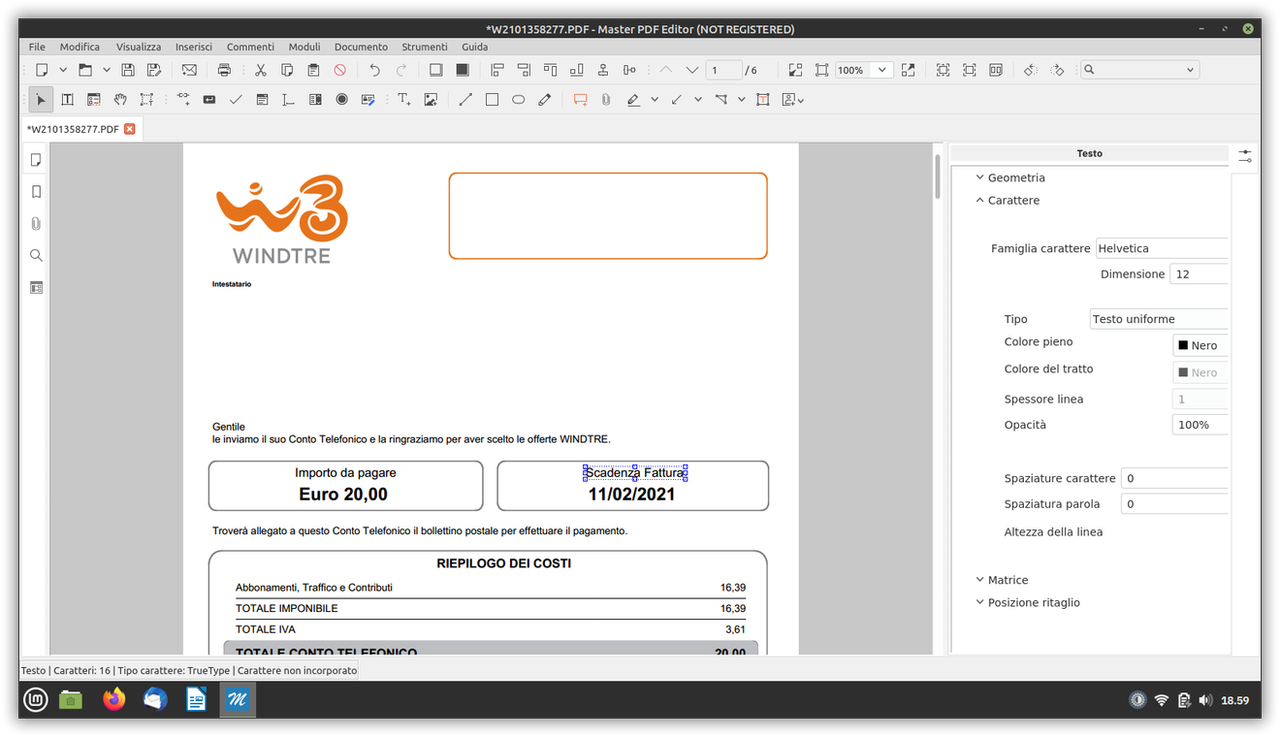Select the Hand tool
The width and height of the screenshot is (1280, 737).
120,99
